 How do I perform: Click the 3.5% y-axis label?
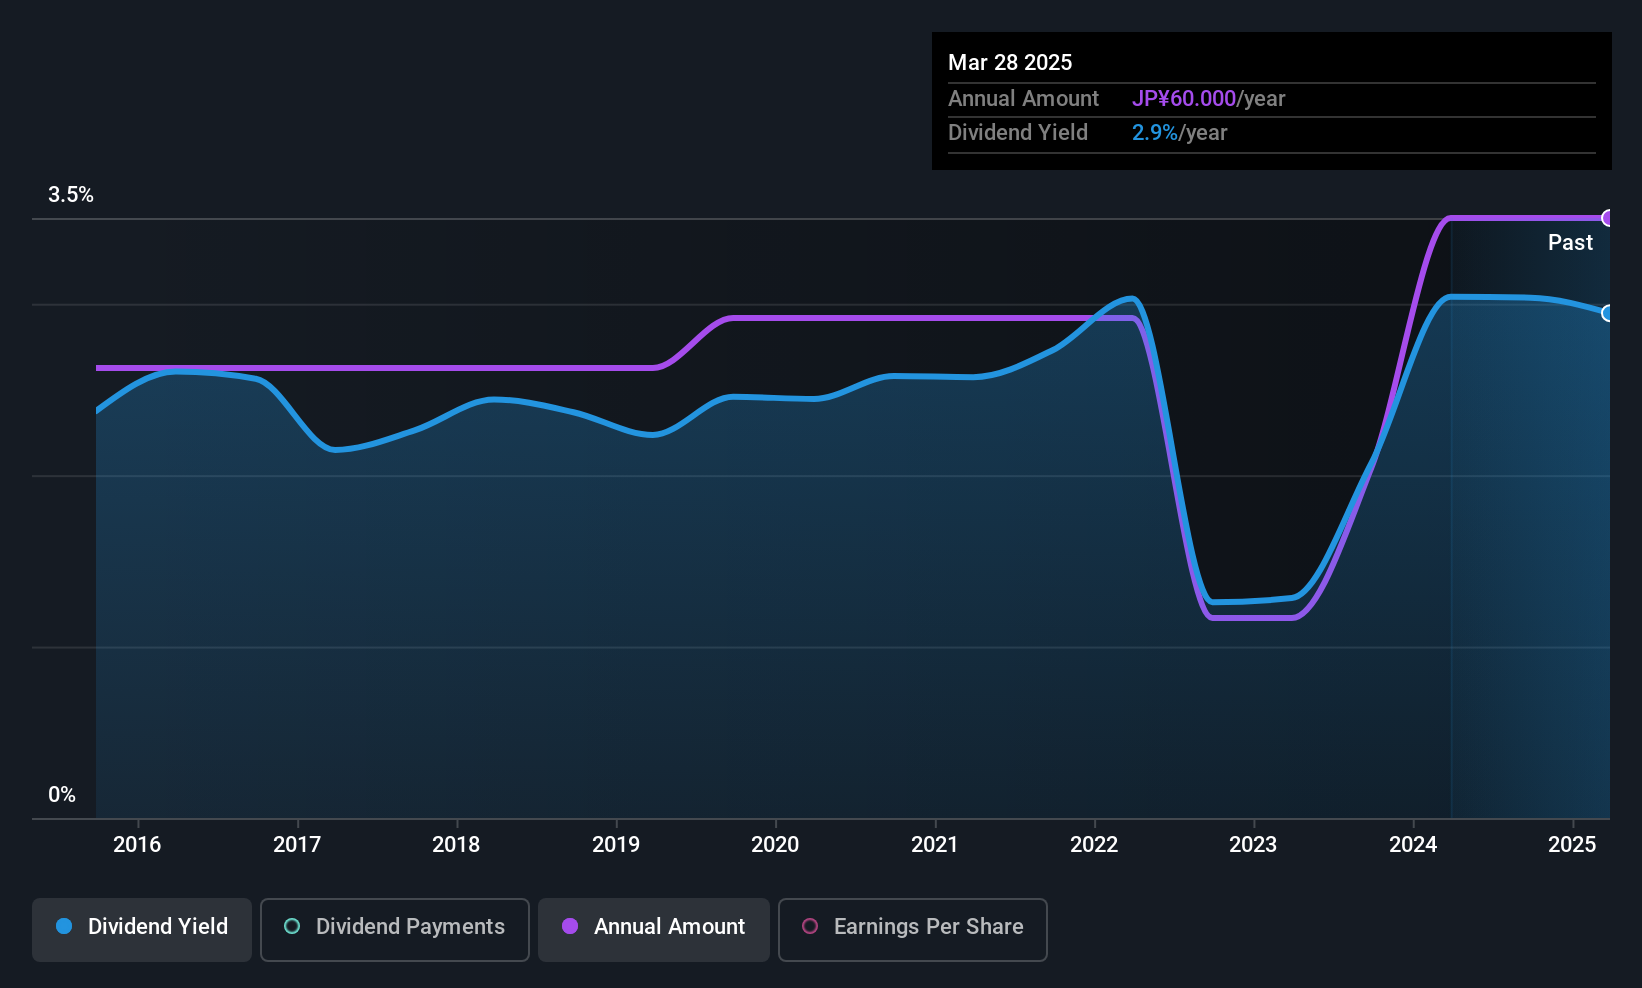[x=71, y=195]
